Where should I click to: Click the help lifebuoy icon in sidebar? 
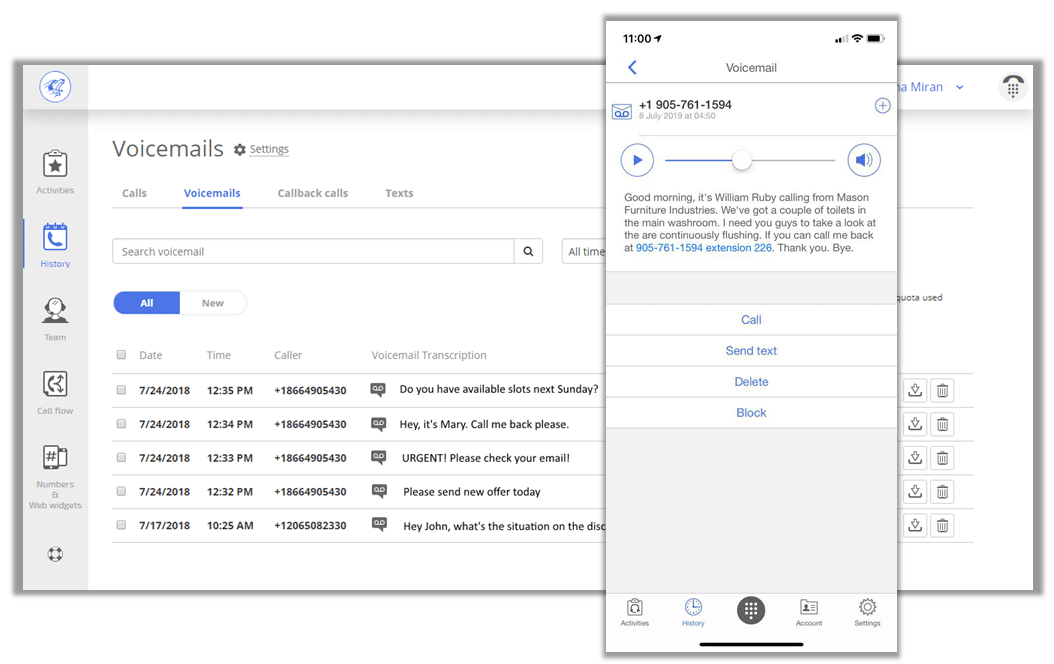[55, 554]
